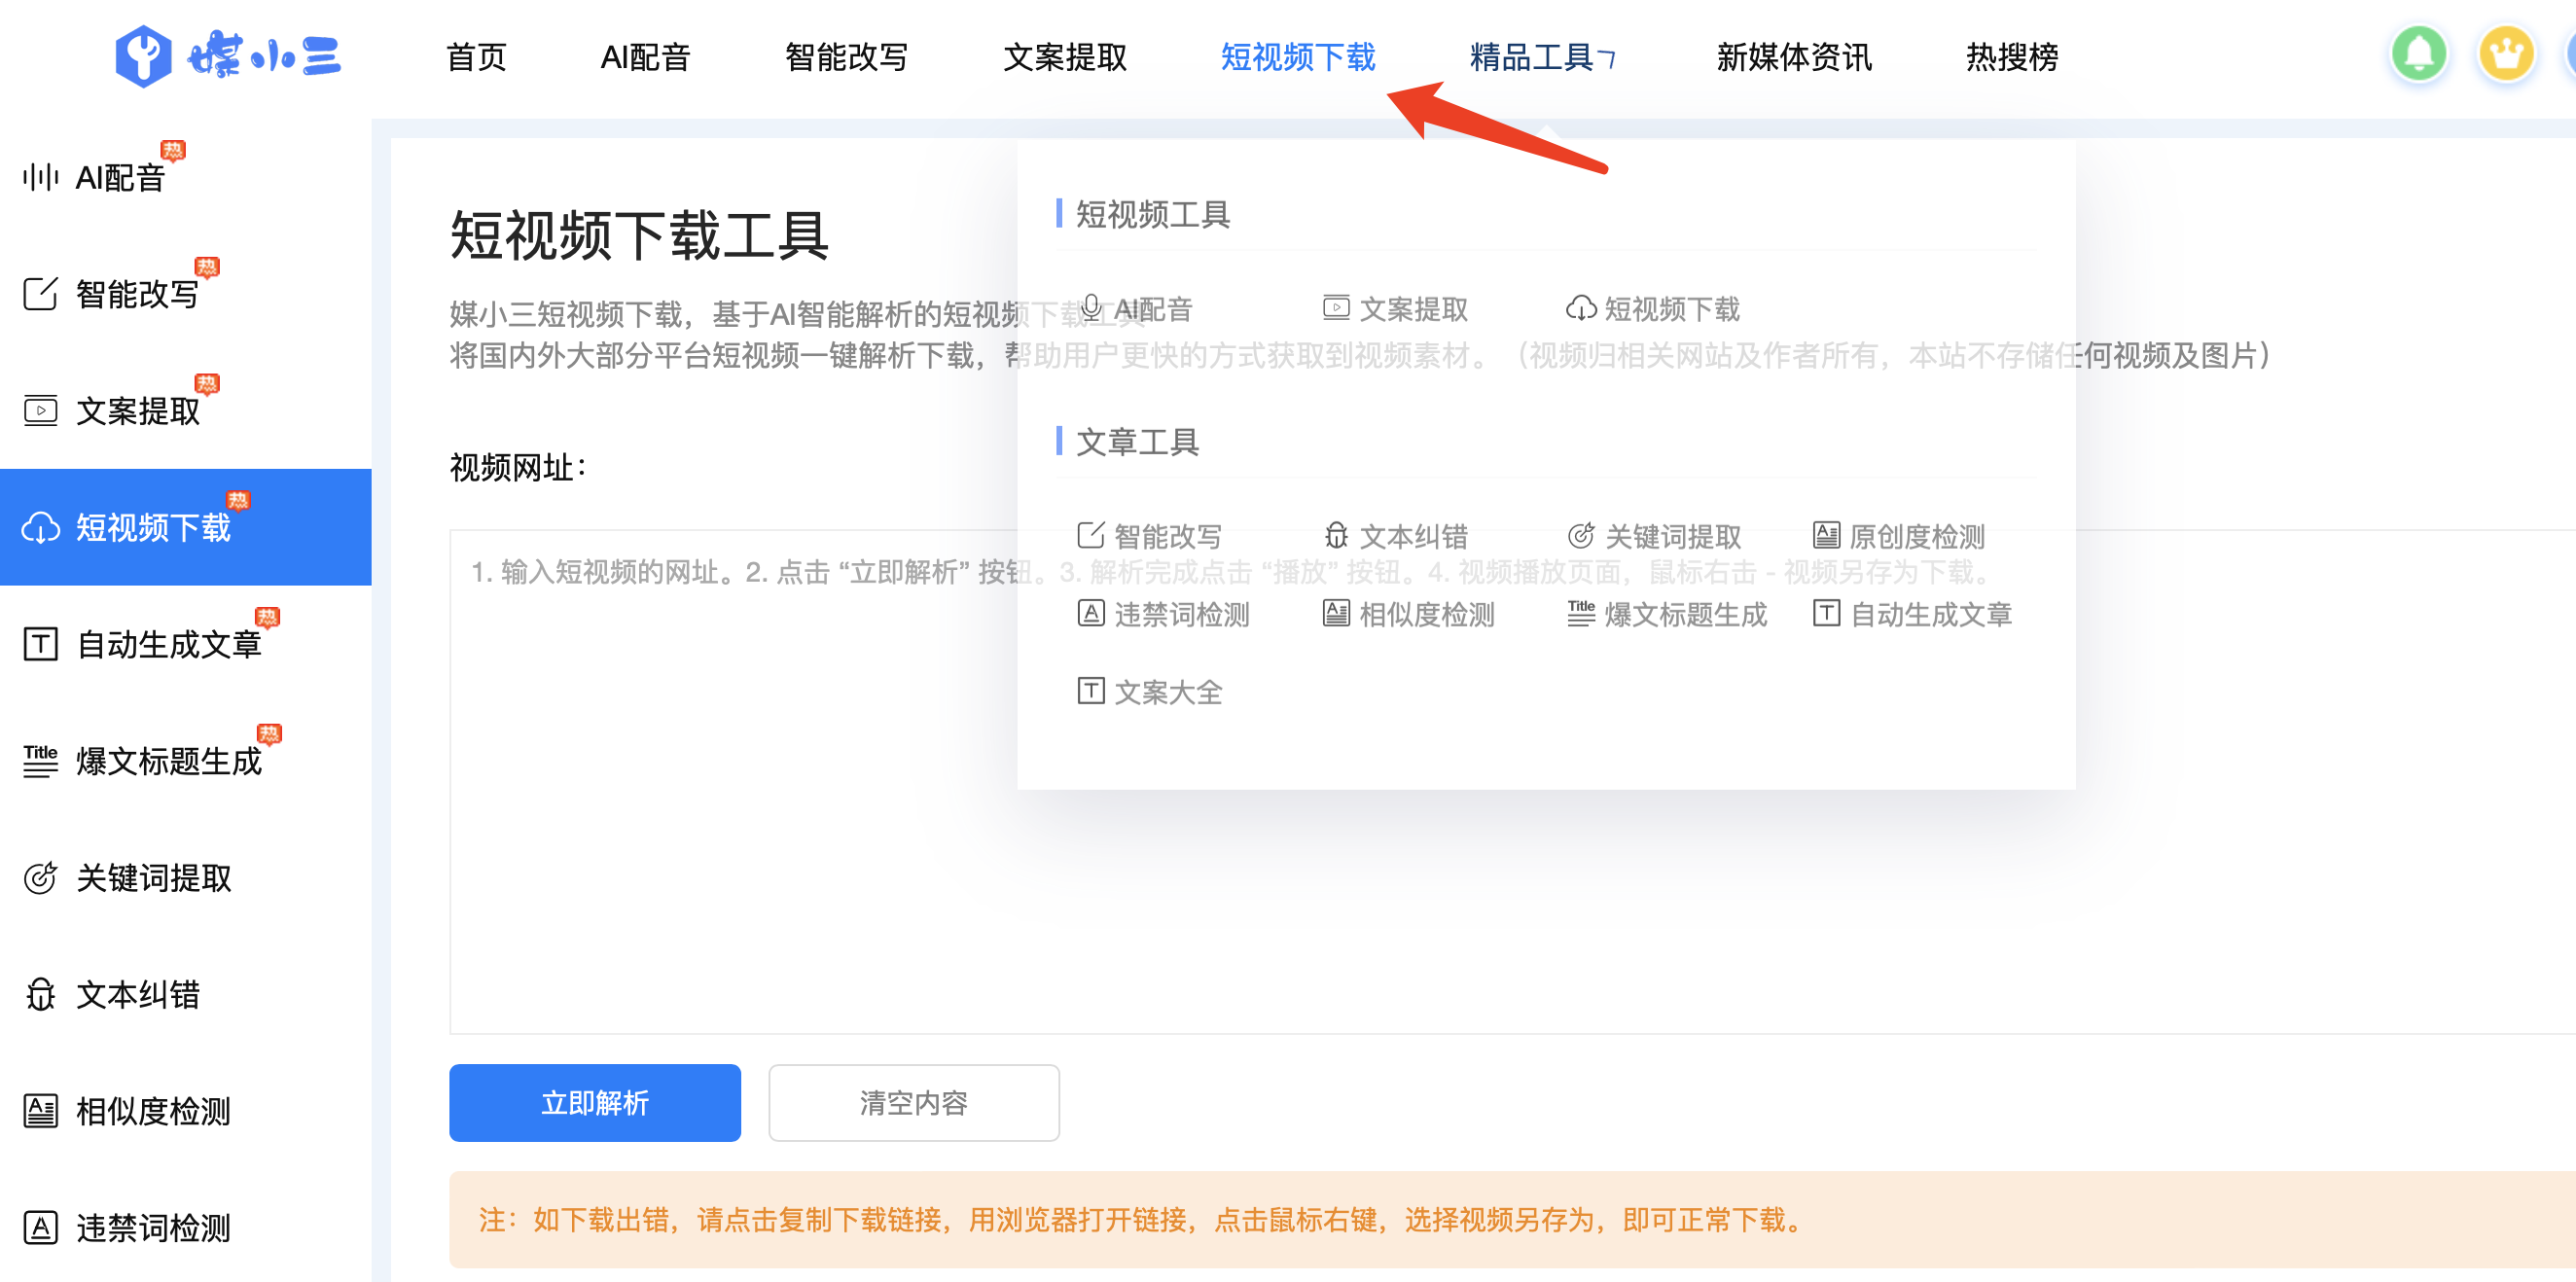This screenshot has height=1282, width=2576.
Task: Open AI配音 in the top navigation
Action: click(x=645, y=57)
